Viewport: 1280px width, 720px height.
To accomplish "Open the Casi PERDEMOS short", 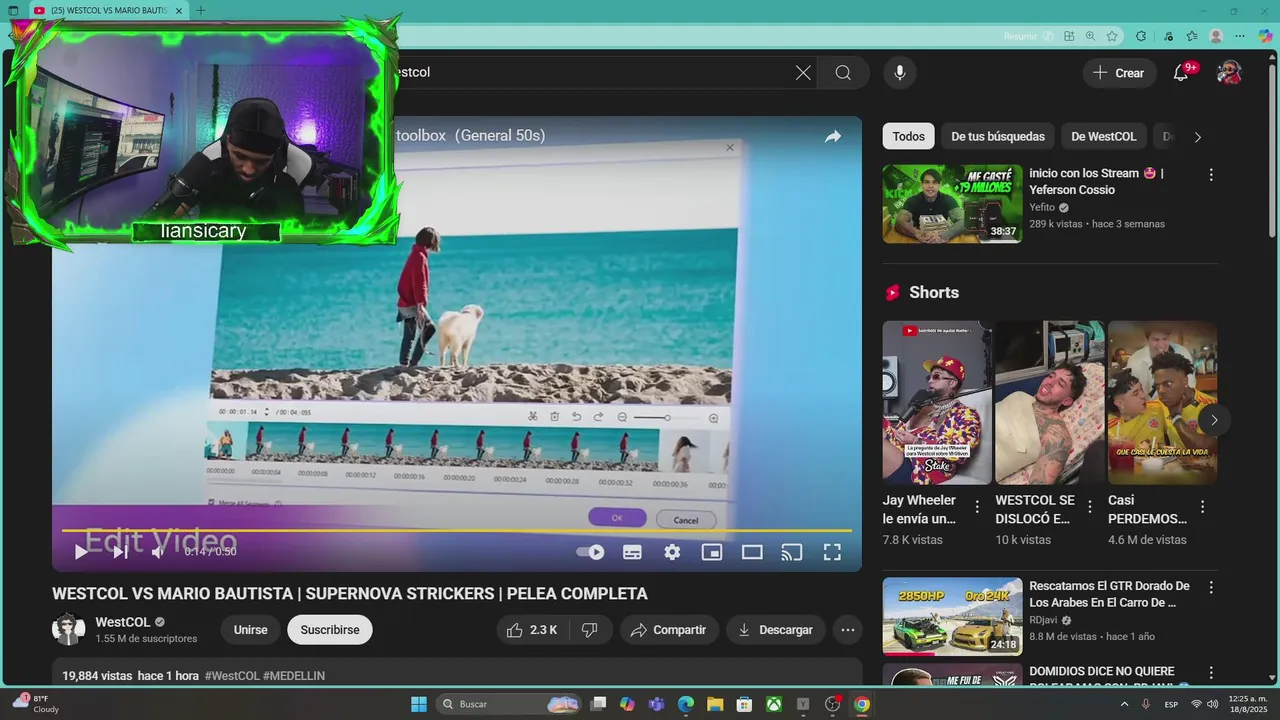I will point(1162,403).
